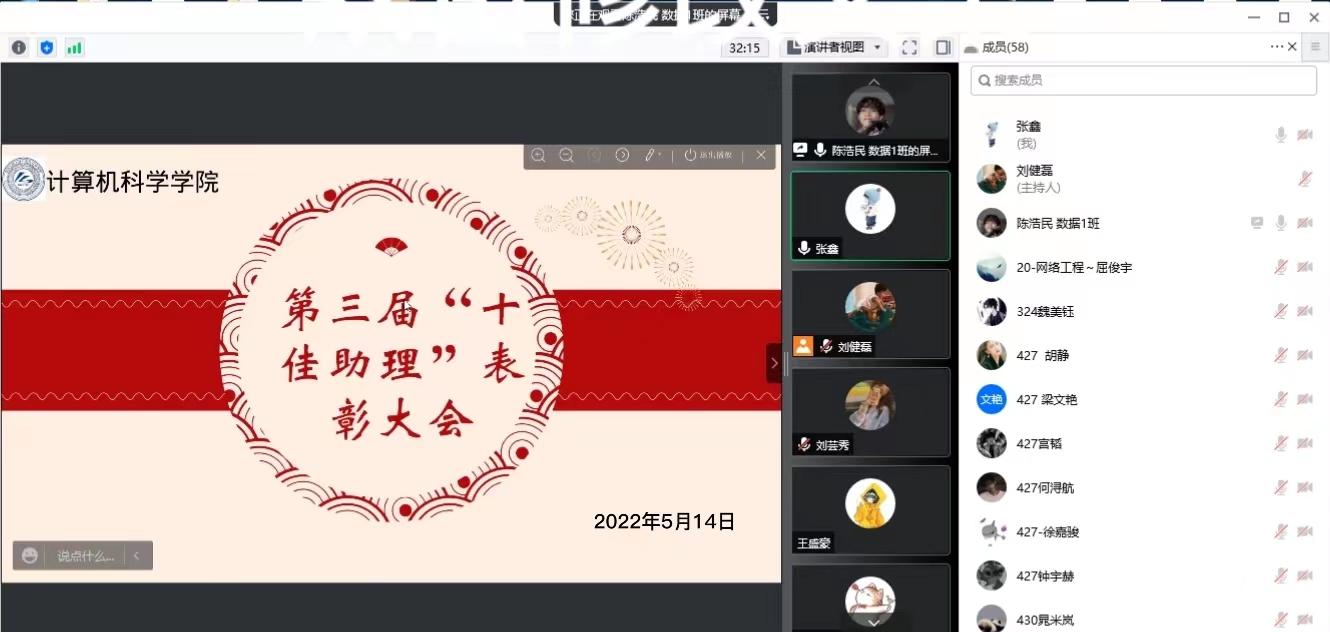Open the members panel more options menu
Image resolution: width=1330 pixels, height=632 pixels.
pos(1276,47)
